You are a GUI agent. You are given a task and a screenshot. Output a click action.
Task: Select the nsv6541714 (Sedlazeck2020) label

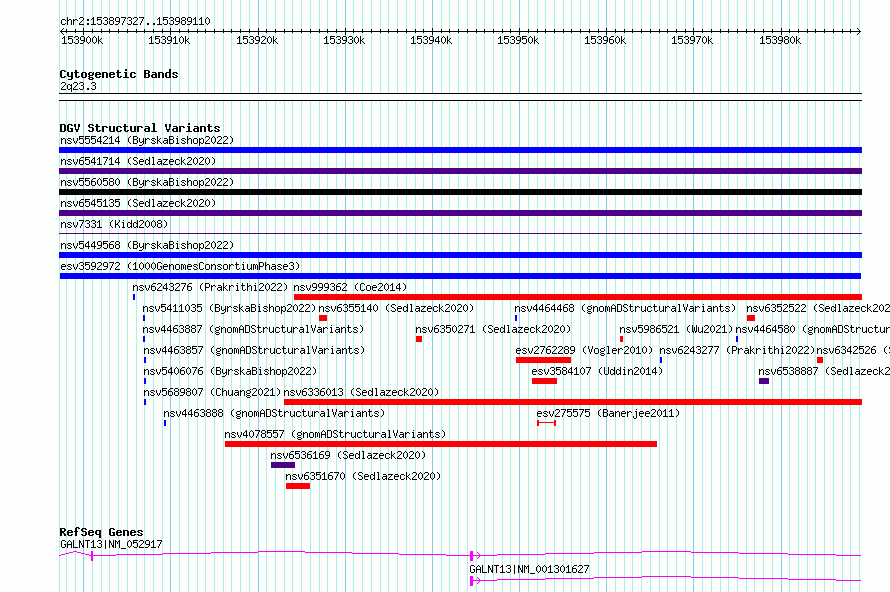click(138, 161)
